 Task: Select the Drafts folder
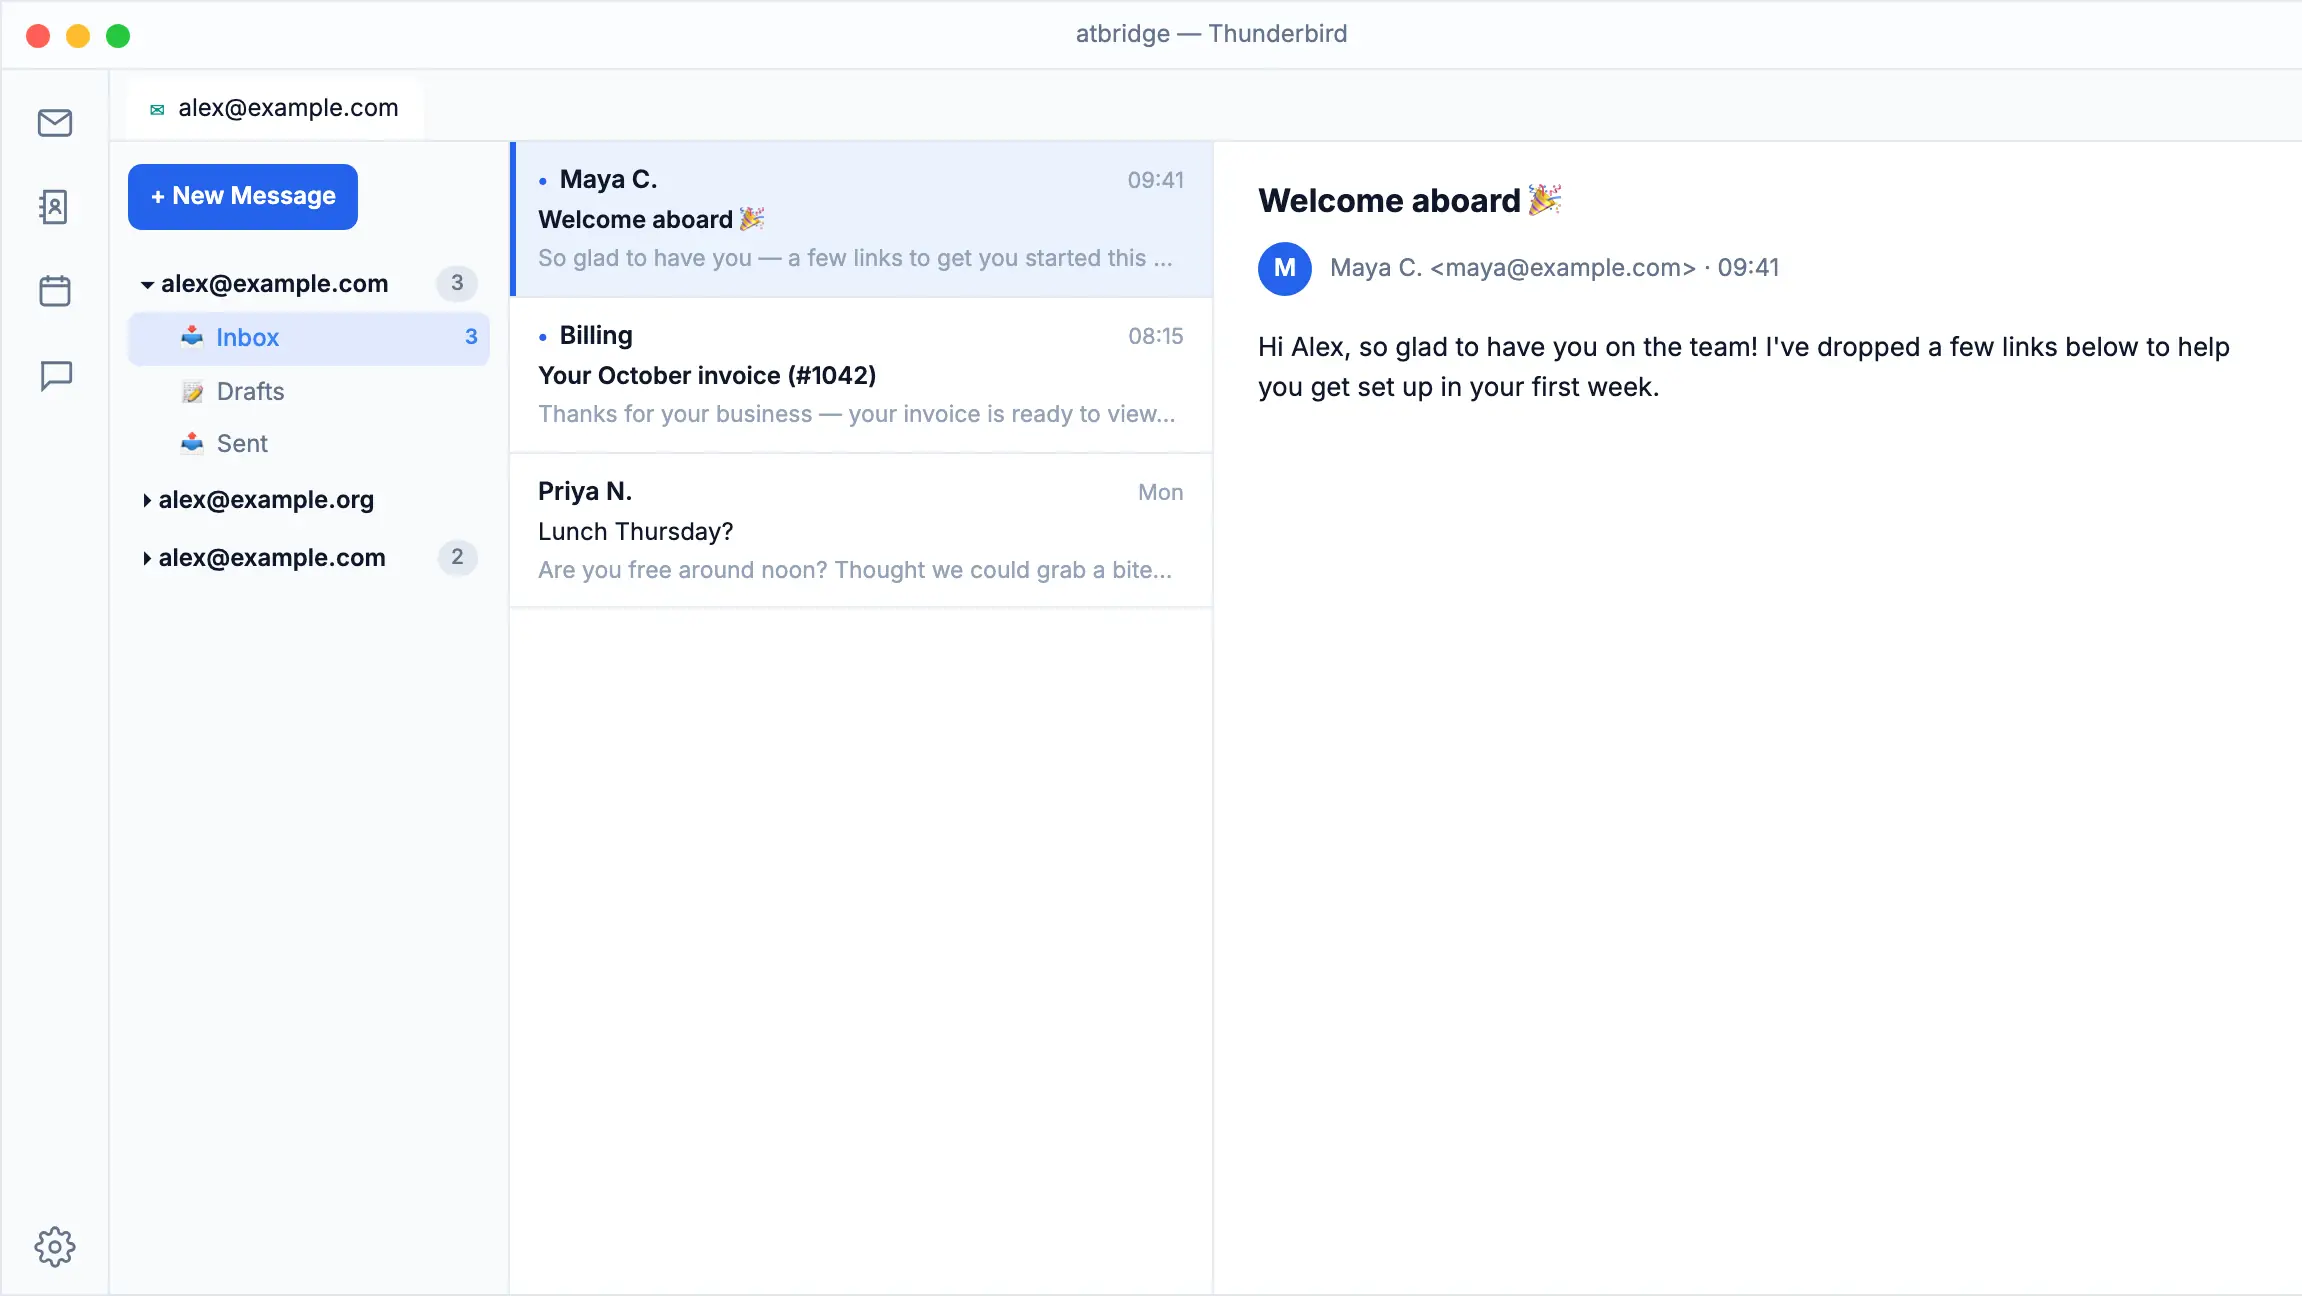click(309, 391)
